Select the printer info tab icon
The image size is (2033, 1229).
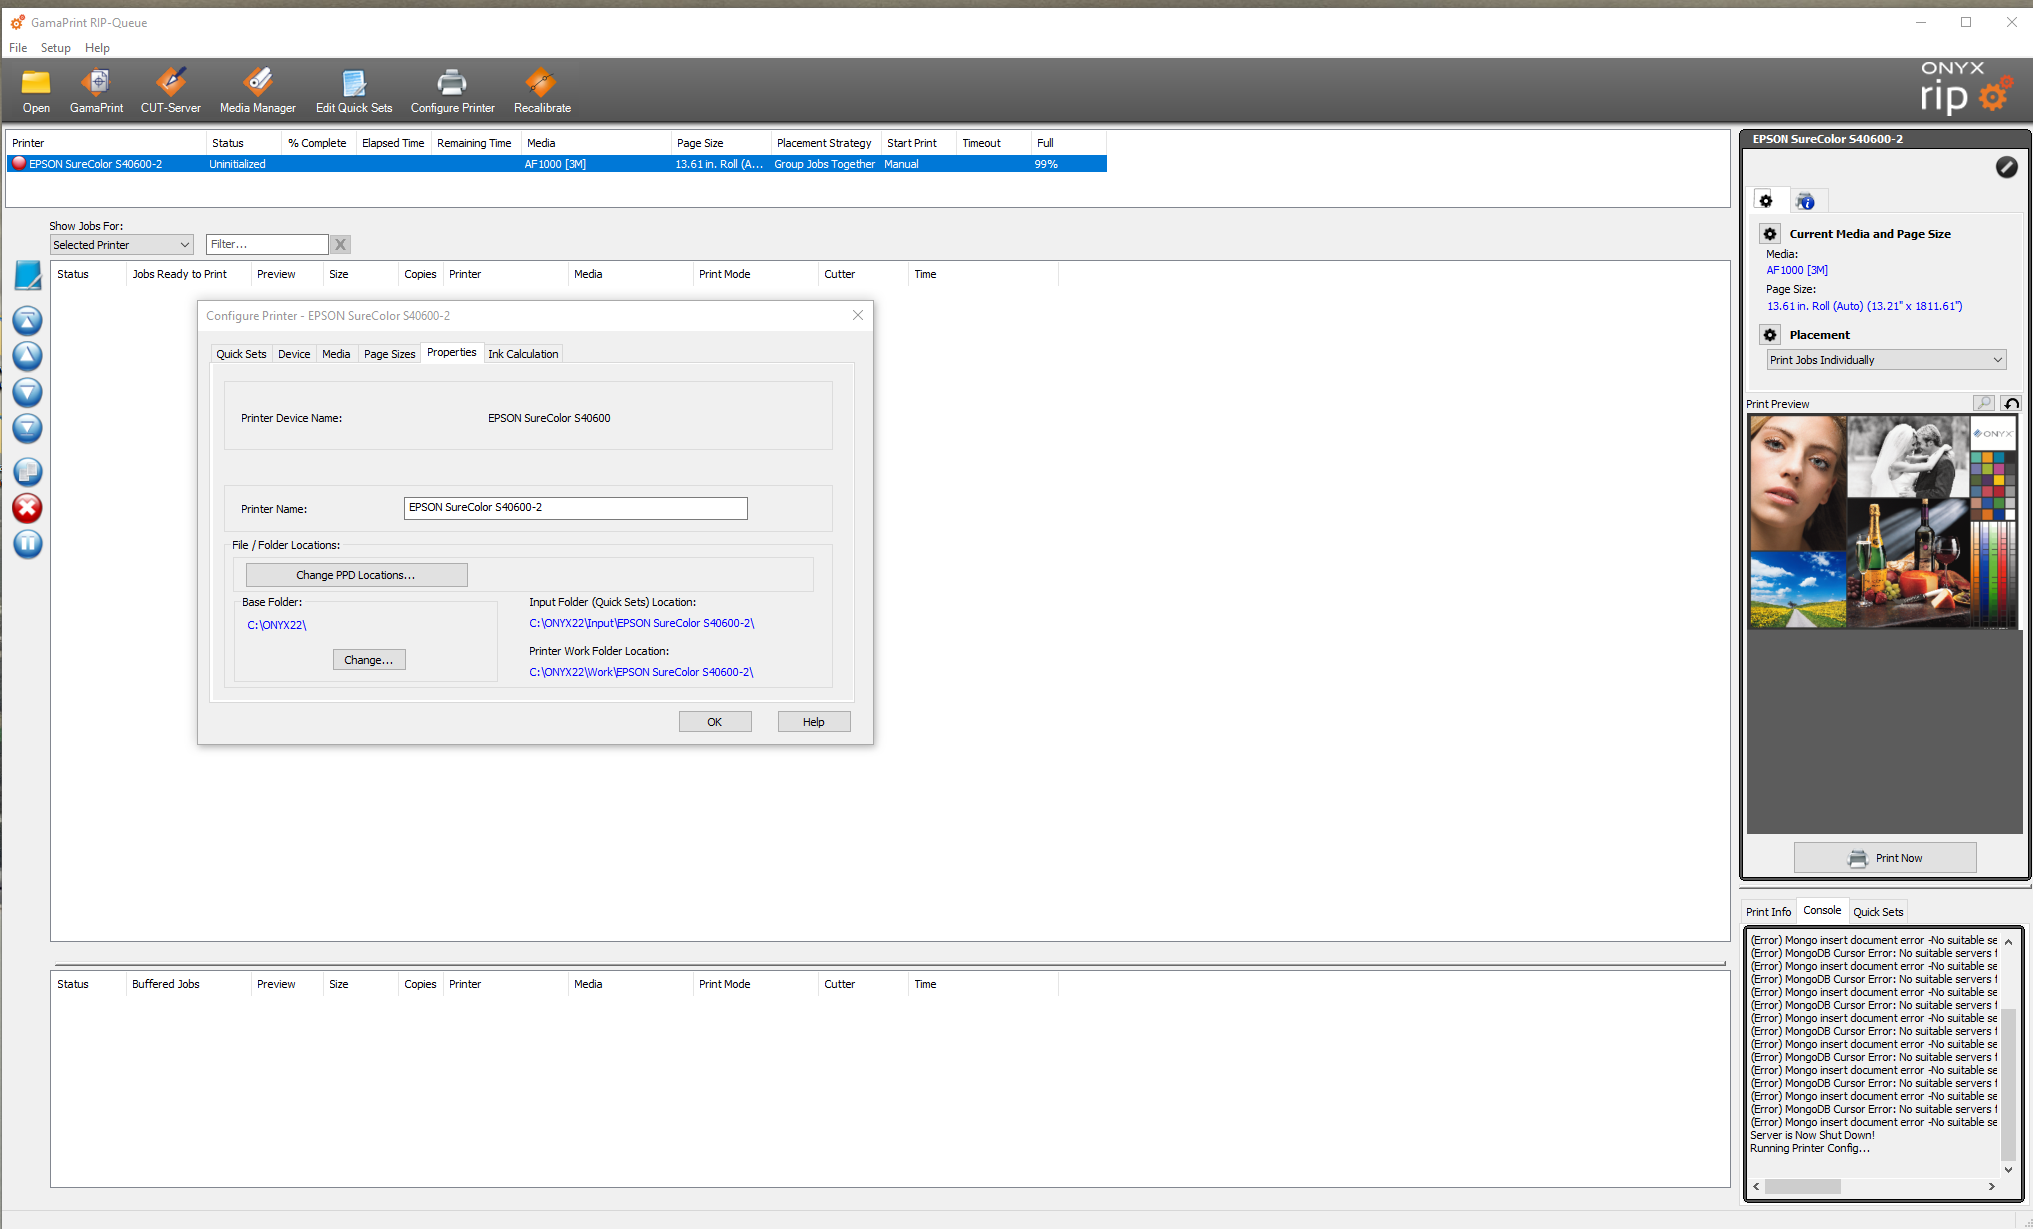pos(1805,201)
